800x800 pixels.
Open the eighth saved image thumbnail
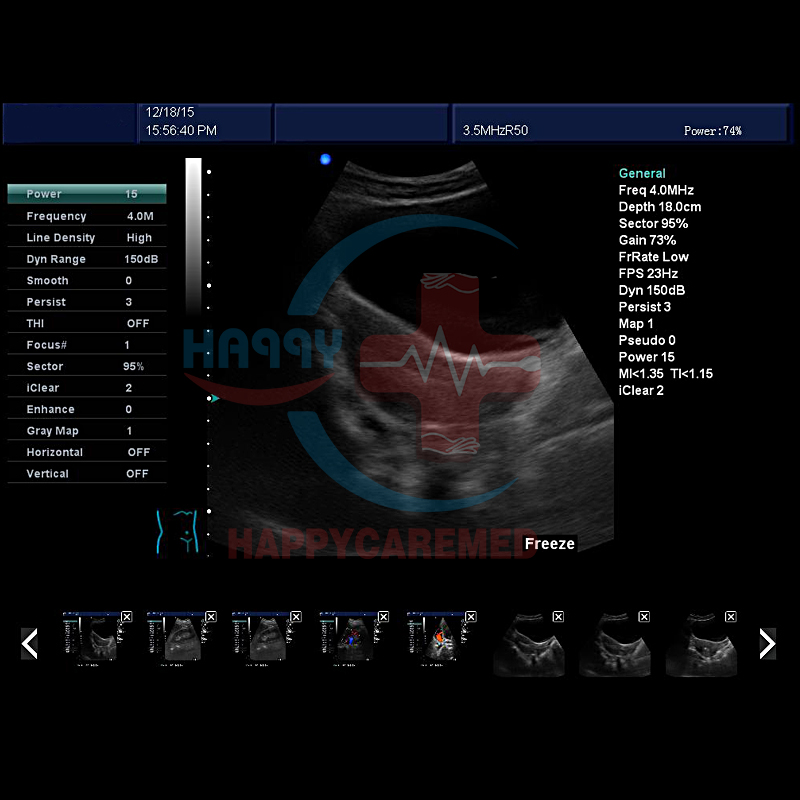coord(702,645)
